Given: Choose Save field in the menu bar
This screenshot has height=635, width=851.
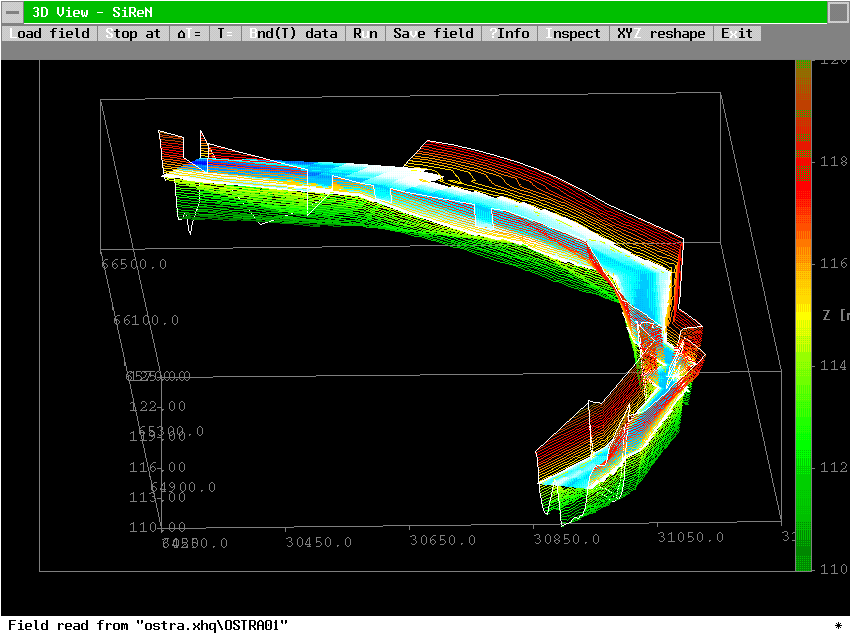Looking at the screenshot, I should point(433,33).
